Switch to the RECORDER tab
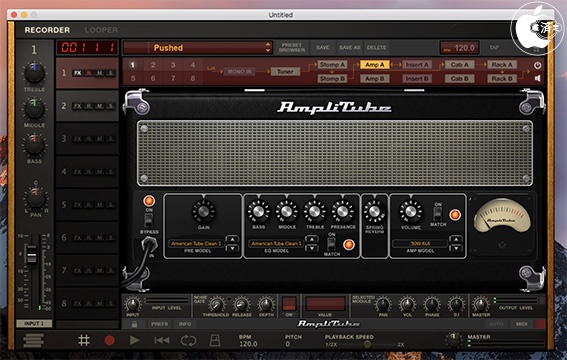Screen dimensions: 567x360 click(x=47, y=30)
